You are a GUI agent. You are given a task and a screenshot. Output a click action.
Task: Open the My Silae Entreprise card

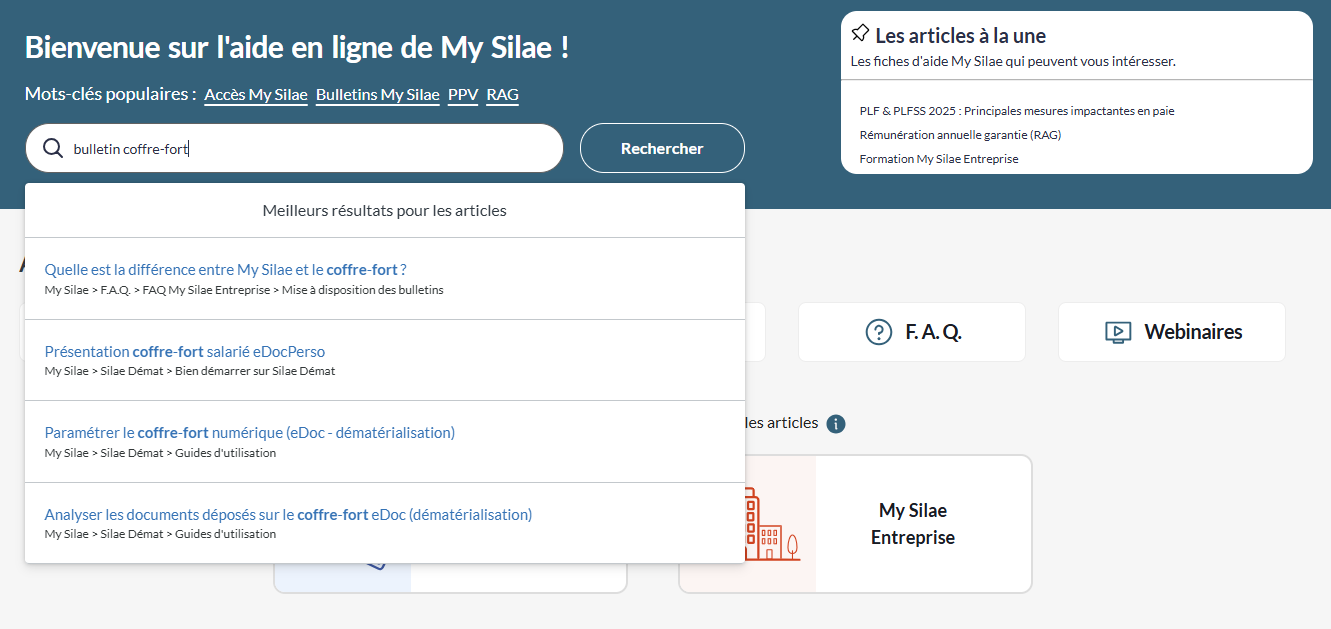click(x=855, y=524)
